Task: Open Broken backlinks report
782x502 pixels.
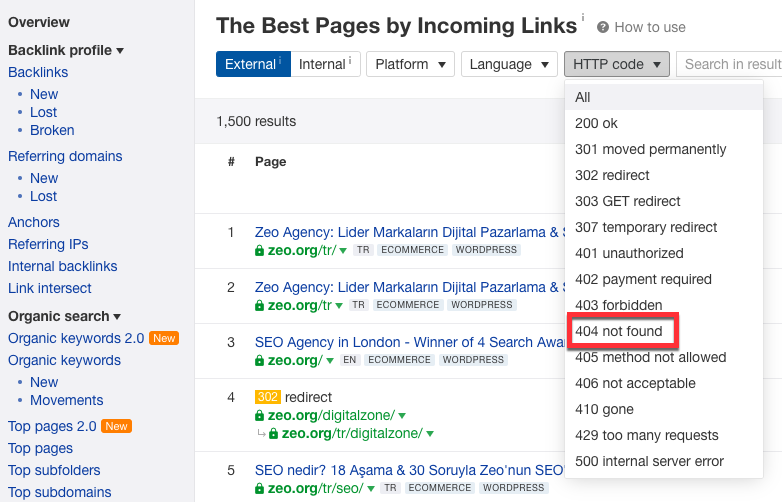Action: (x=52, y=130)
